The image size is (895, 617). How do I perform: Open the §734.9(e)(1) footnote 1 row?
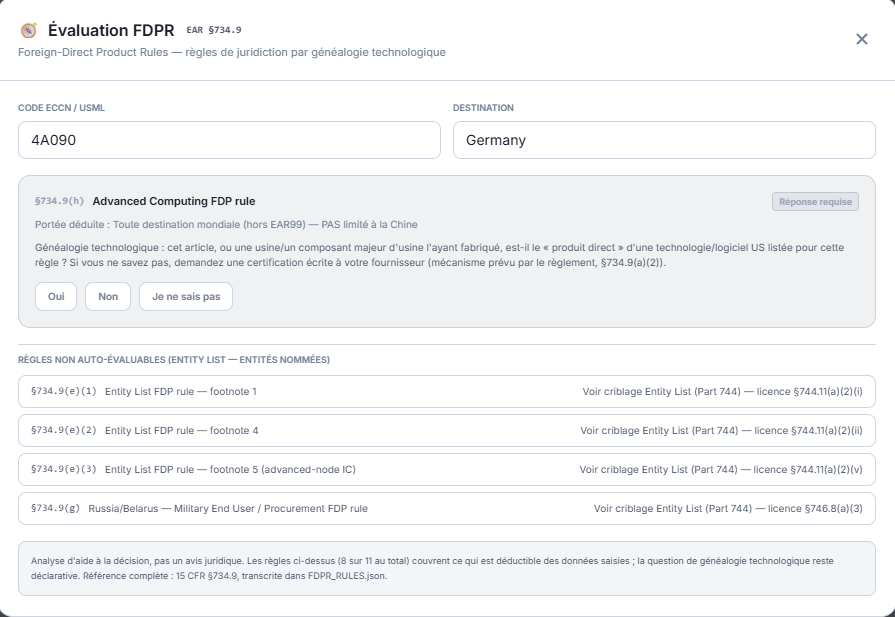447,392
